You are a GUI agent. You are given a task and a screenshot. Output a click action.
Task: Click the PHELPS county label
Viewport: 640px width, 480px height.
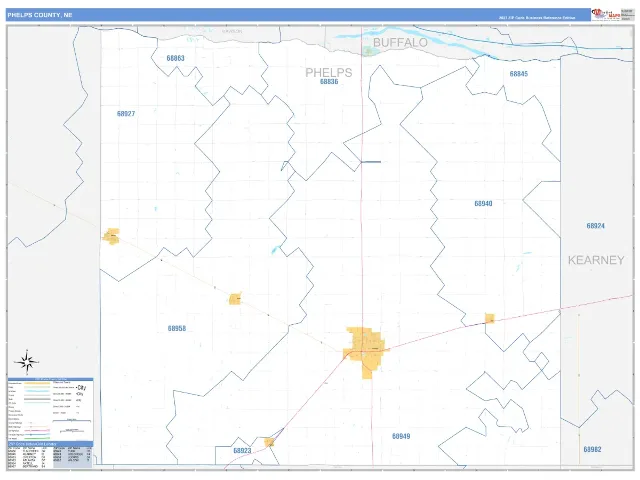[329, 73]
